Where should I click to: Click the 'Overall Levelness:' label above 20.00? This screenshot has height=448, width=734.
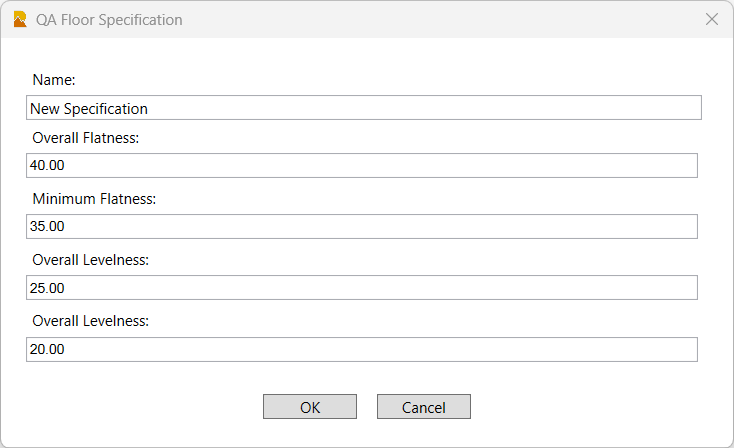[x=90, y=321]
